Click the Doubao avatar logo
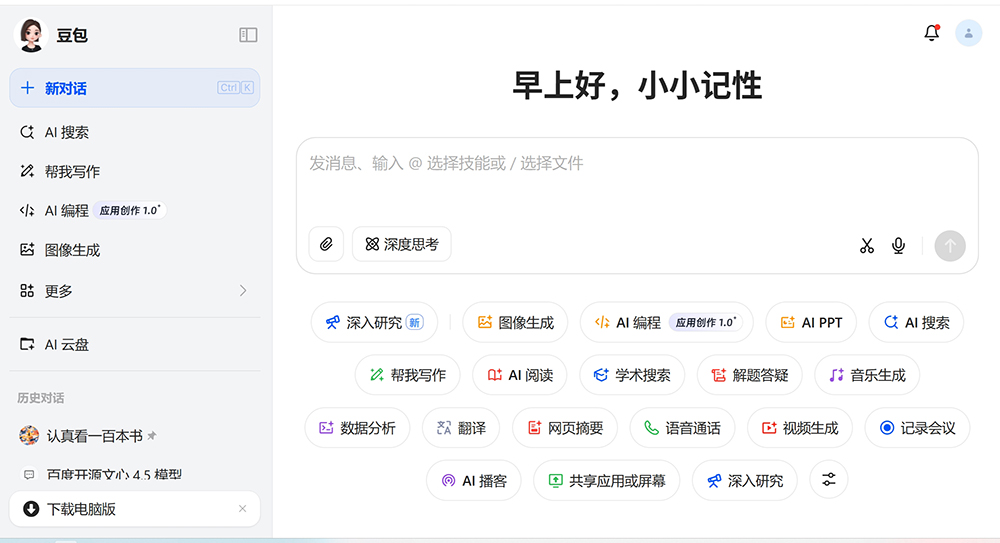 coord(31,34)
